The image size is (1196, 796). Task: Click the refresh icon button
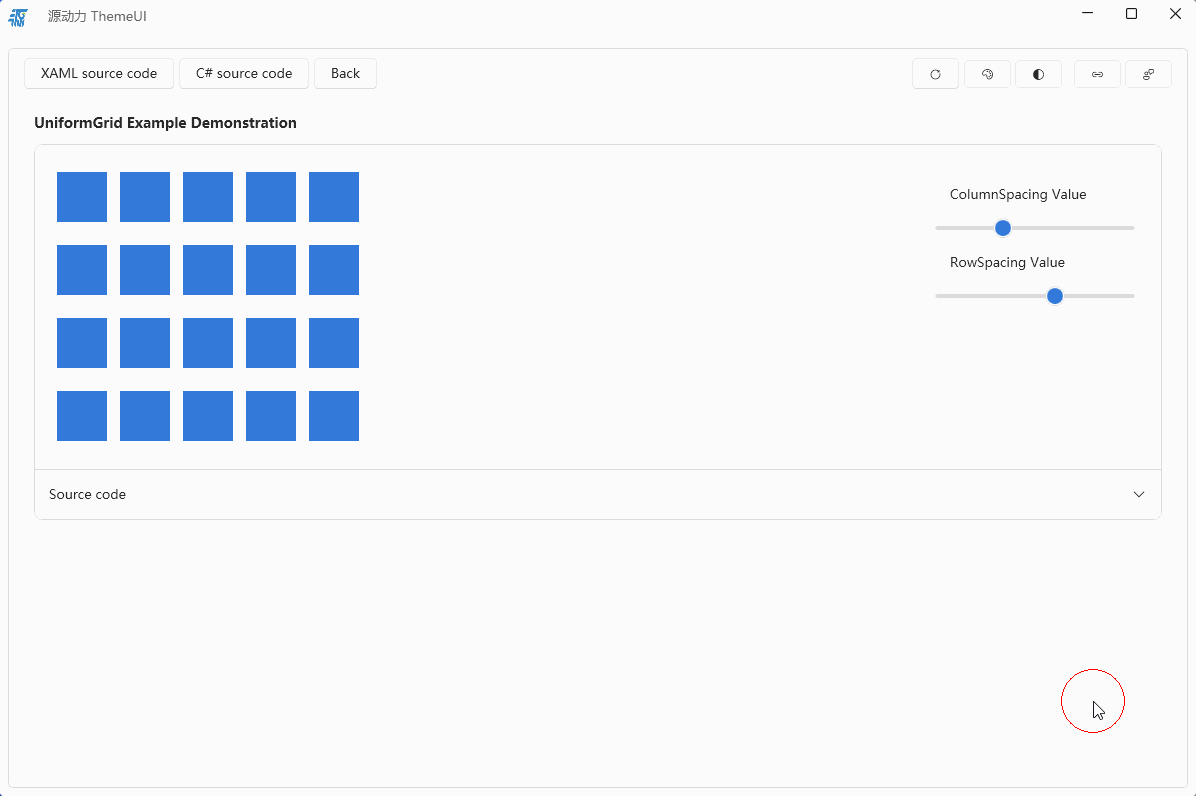point(935,74)
